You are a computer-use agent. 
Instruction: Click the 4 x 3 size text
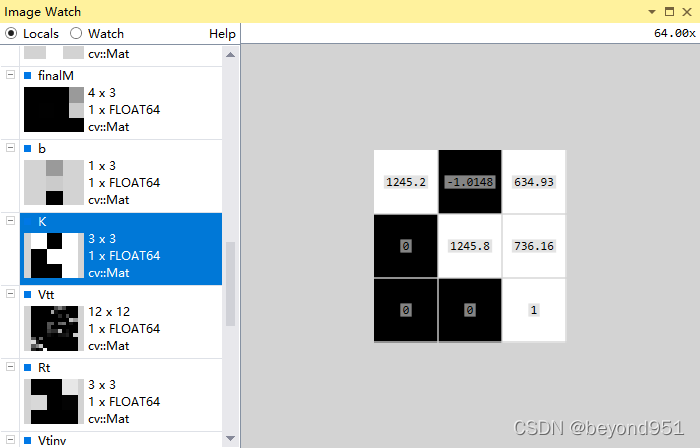(x=102, y=92)
